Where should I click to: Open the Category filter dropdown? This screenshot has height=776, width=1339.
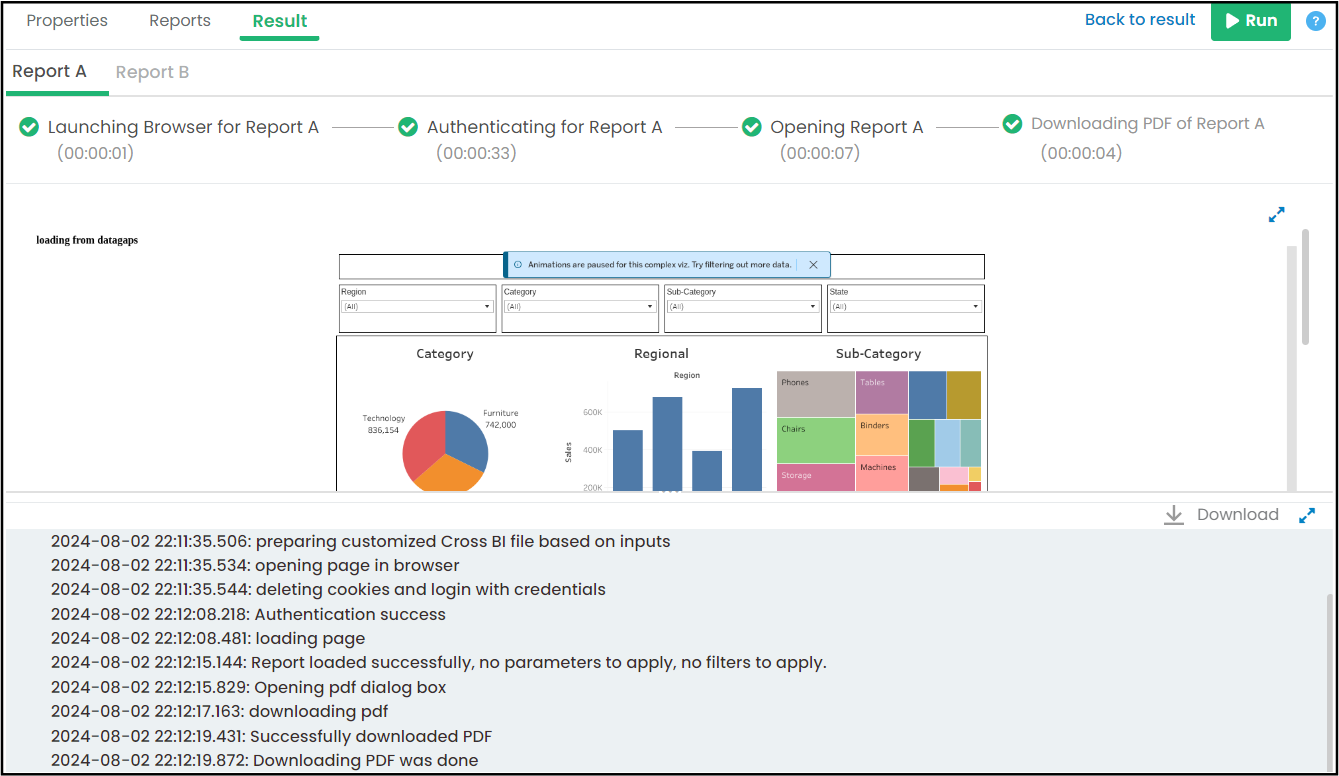click(x=580, y=307)
